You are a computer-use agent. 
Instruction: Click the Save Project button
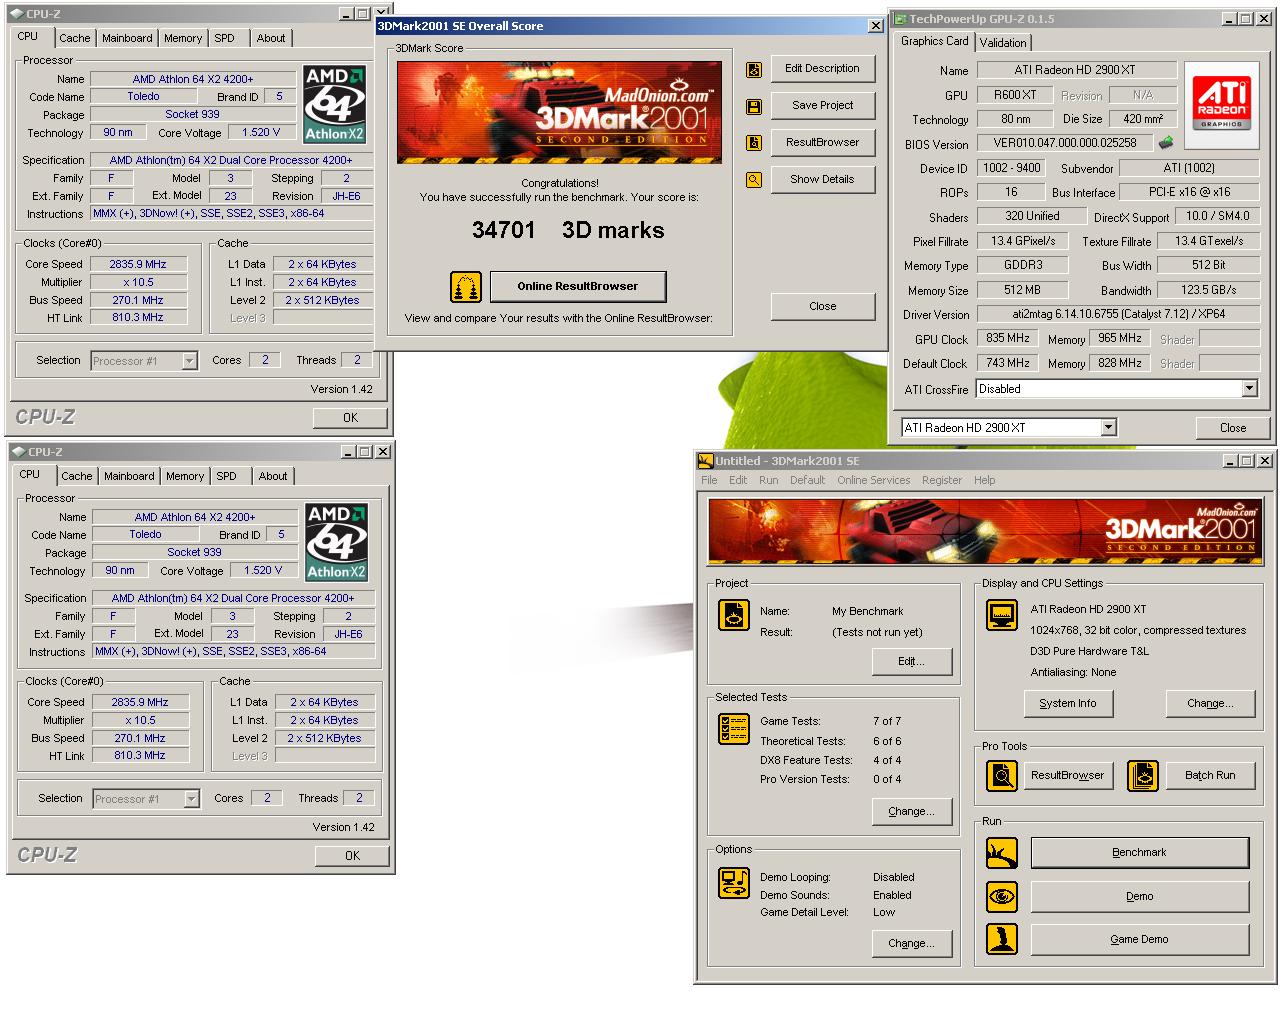click(x=822, y=106)
